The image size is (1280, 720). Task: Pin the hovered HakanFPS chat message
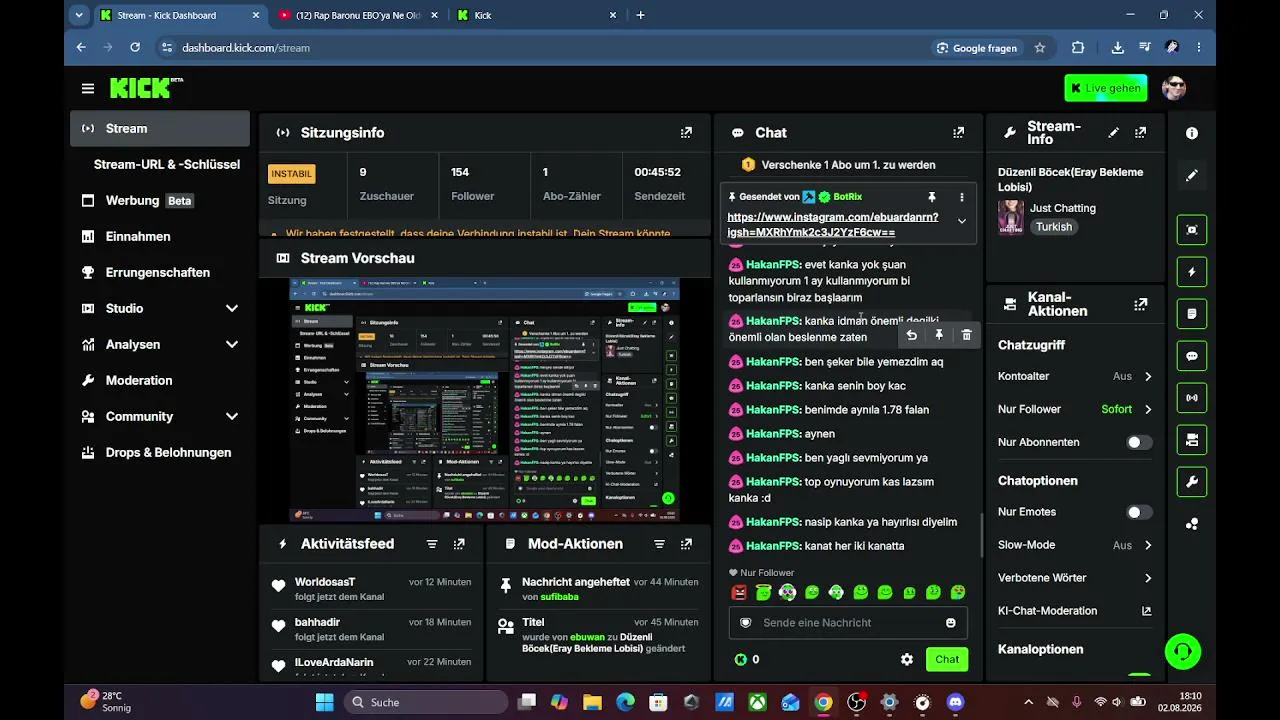tap(939, 335)
